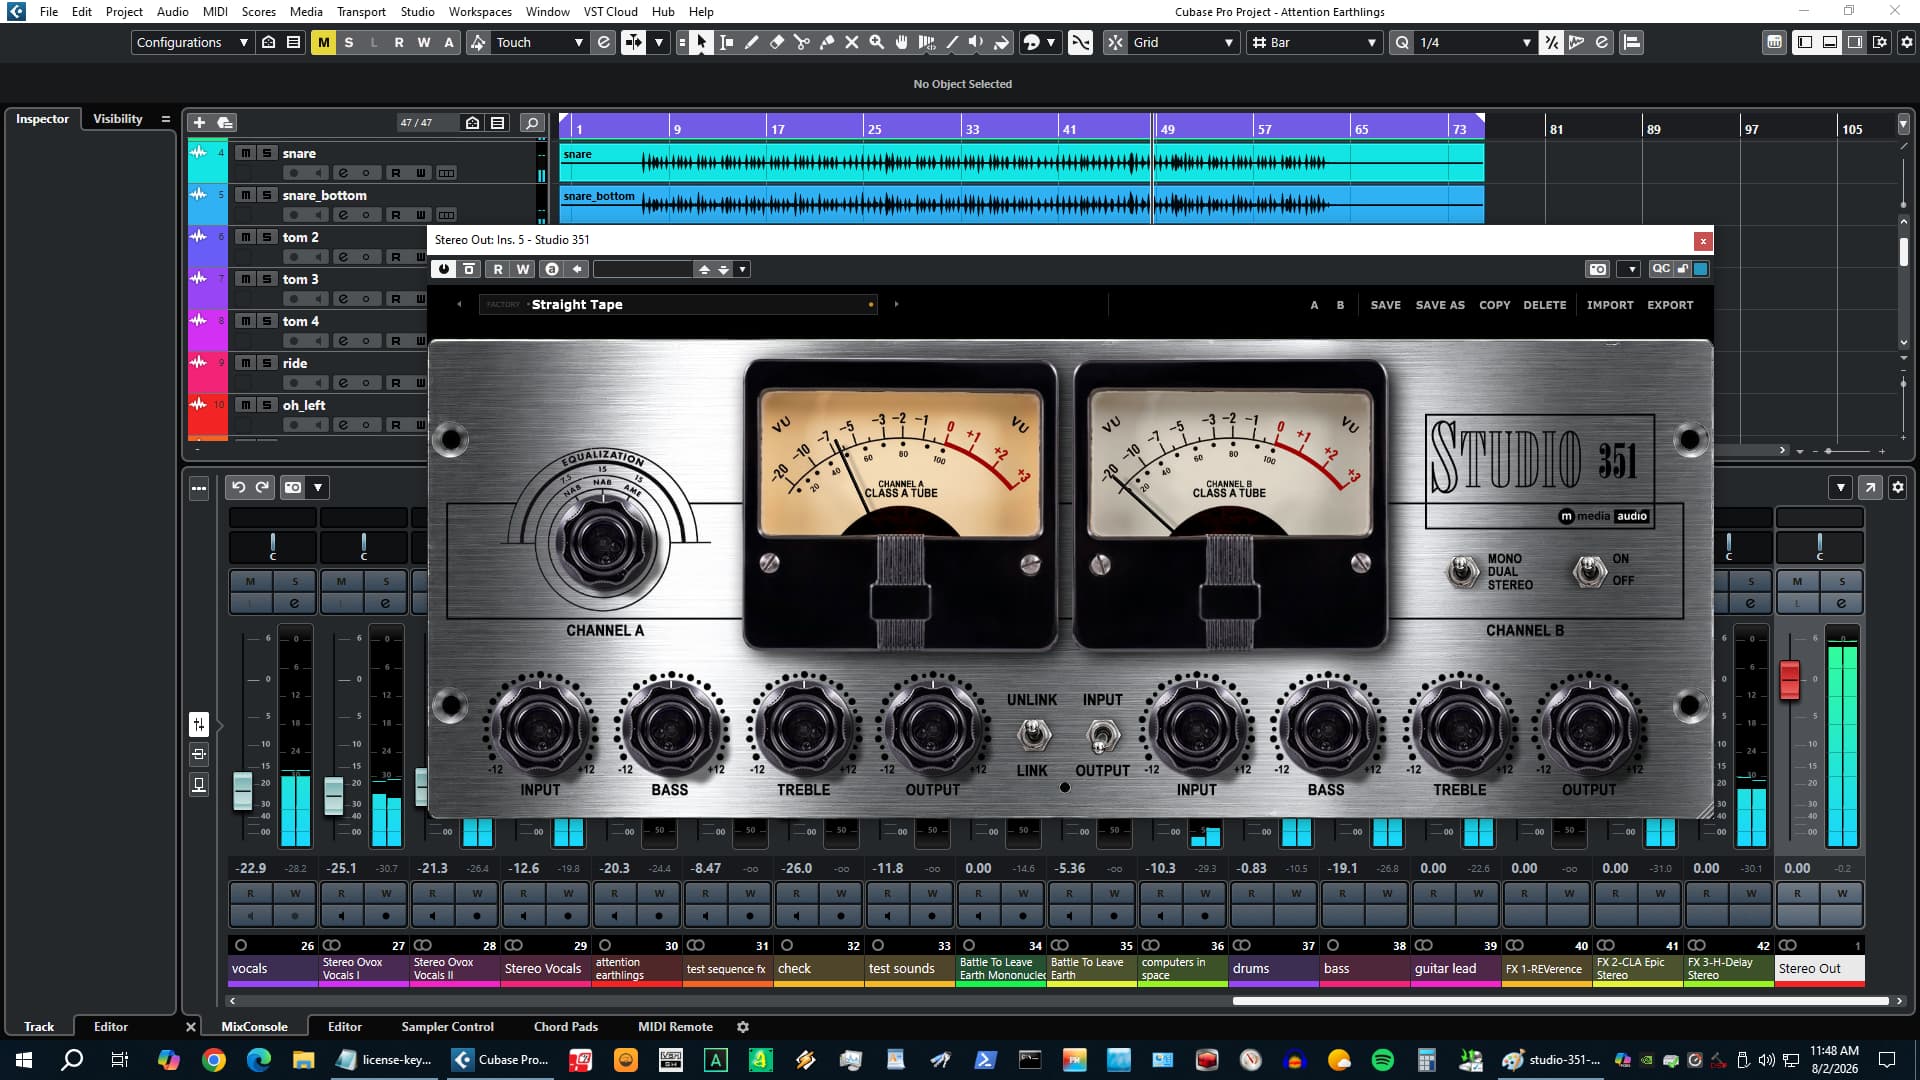The image size is (1920, 1080).
Task: Select the Erase tool in toolbar
Action: [777, 42]
